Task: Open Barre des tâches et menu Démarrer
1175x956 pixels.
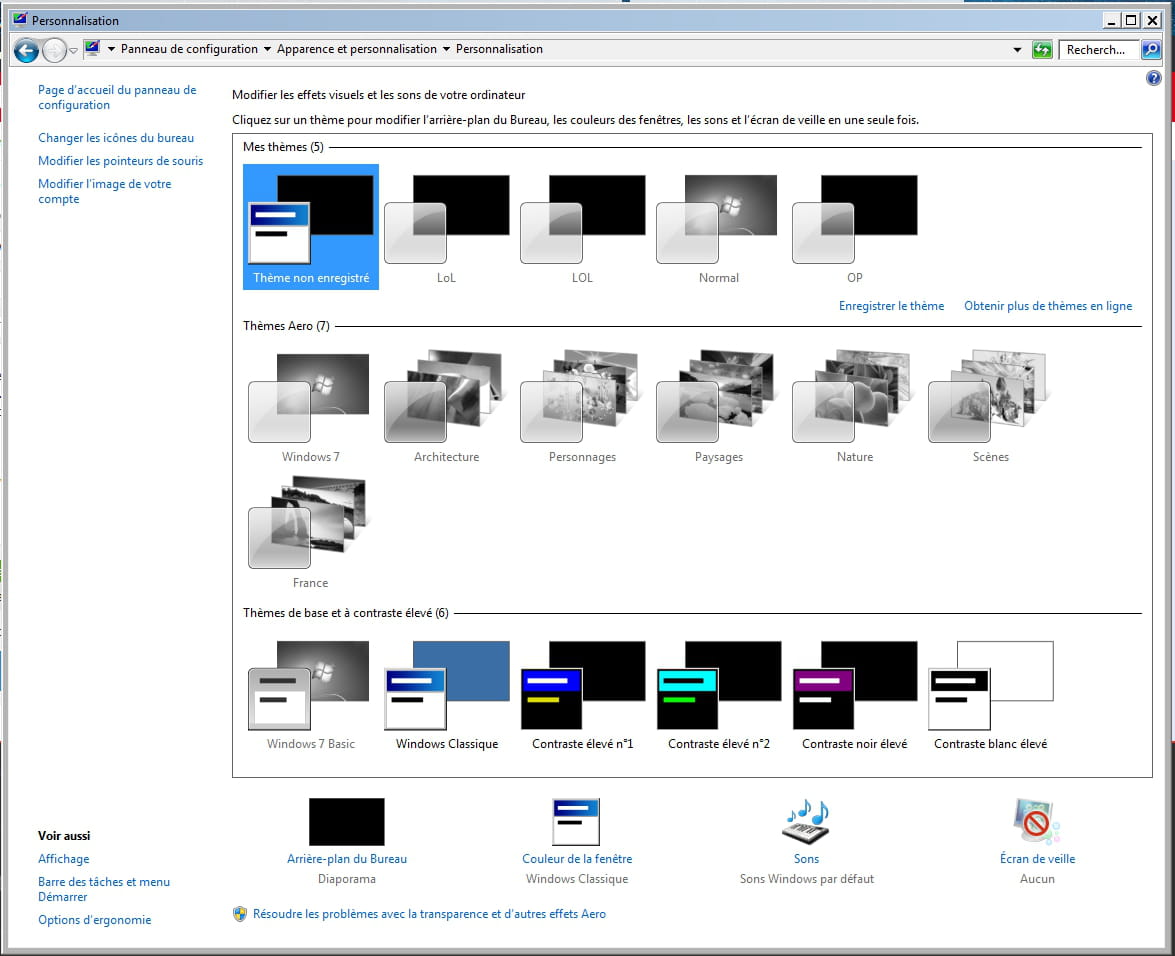Action: [104, 889]
